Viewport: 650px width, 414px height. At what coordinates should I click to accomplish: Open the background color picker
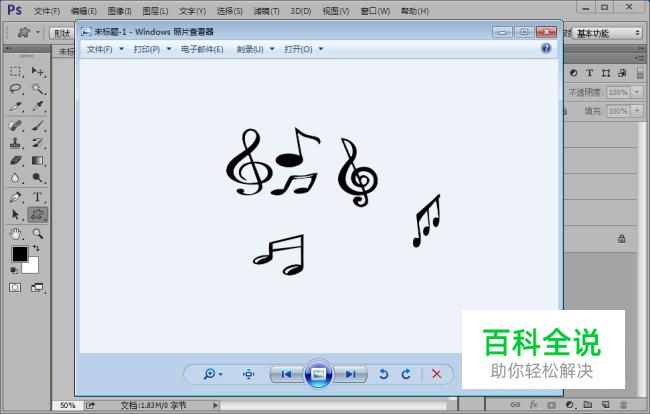coord(32,267)
